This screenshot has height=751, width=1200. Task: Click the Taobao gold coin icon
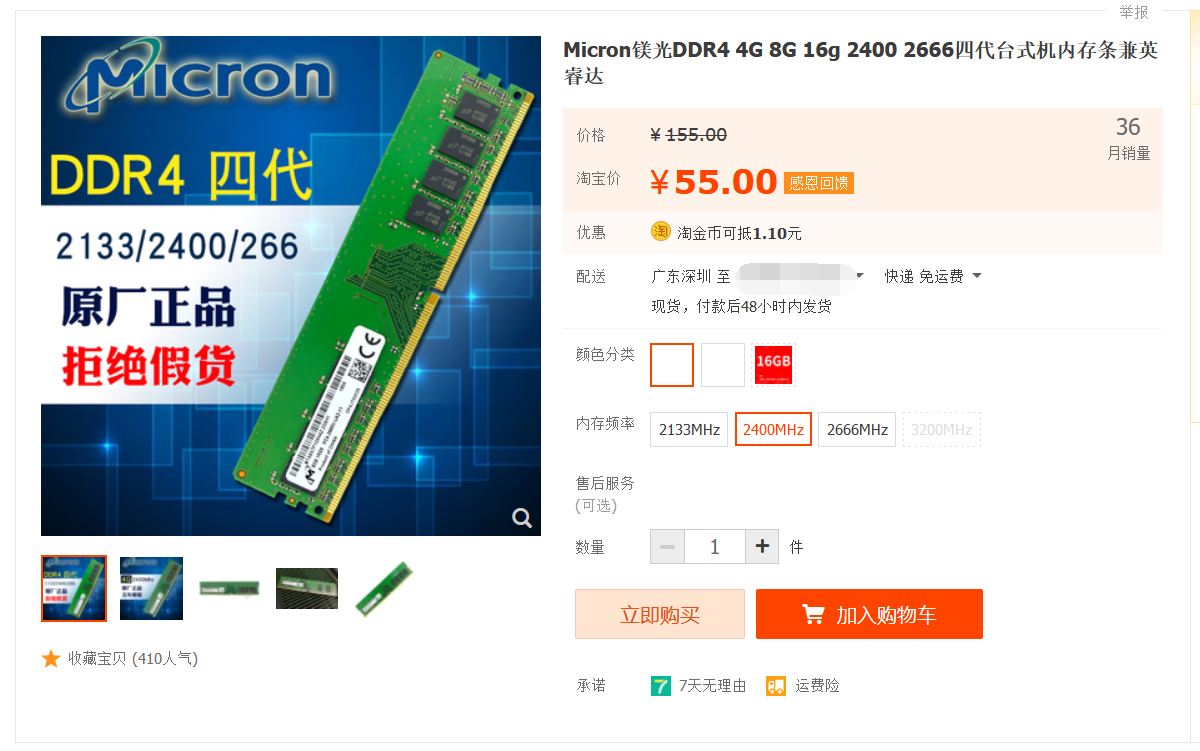click(661, 231)
